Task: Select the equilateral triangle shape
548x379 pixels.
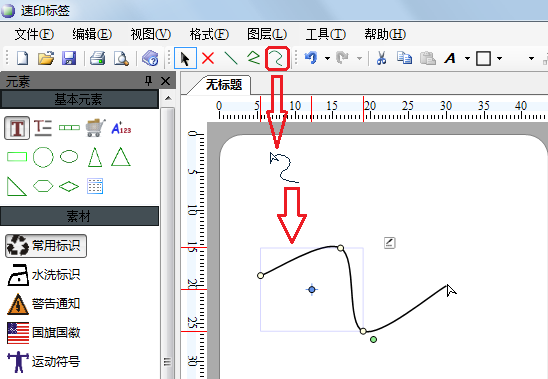Action: point(121,157)
